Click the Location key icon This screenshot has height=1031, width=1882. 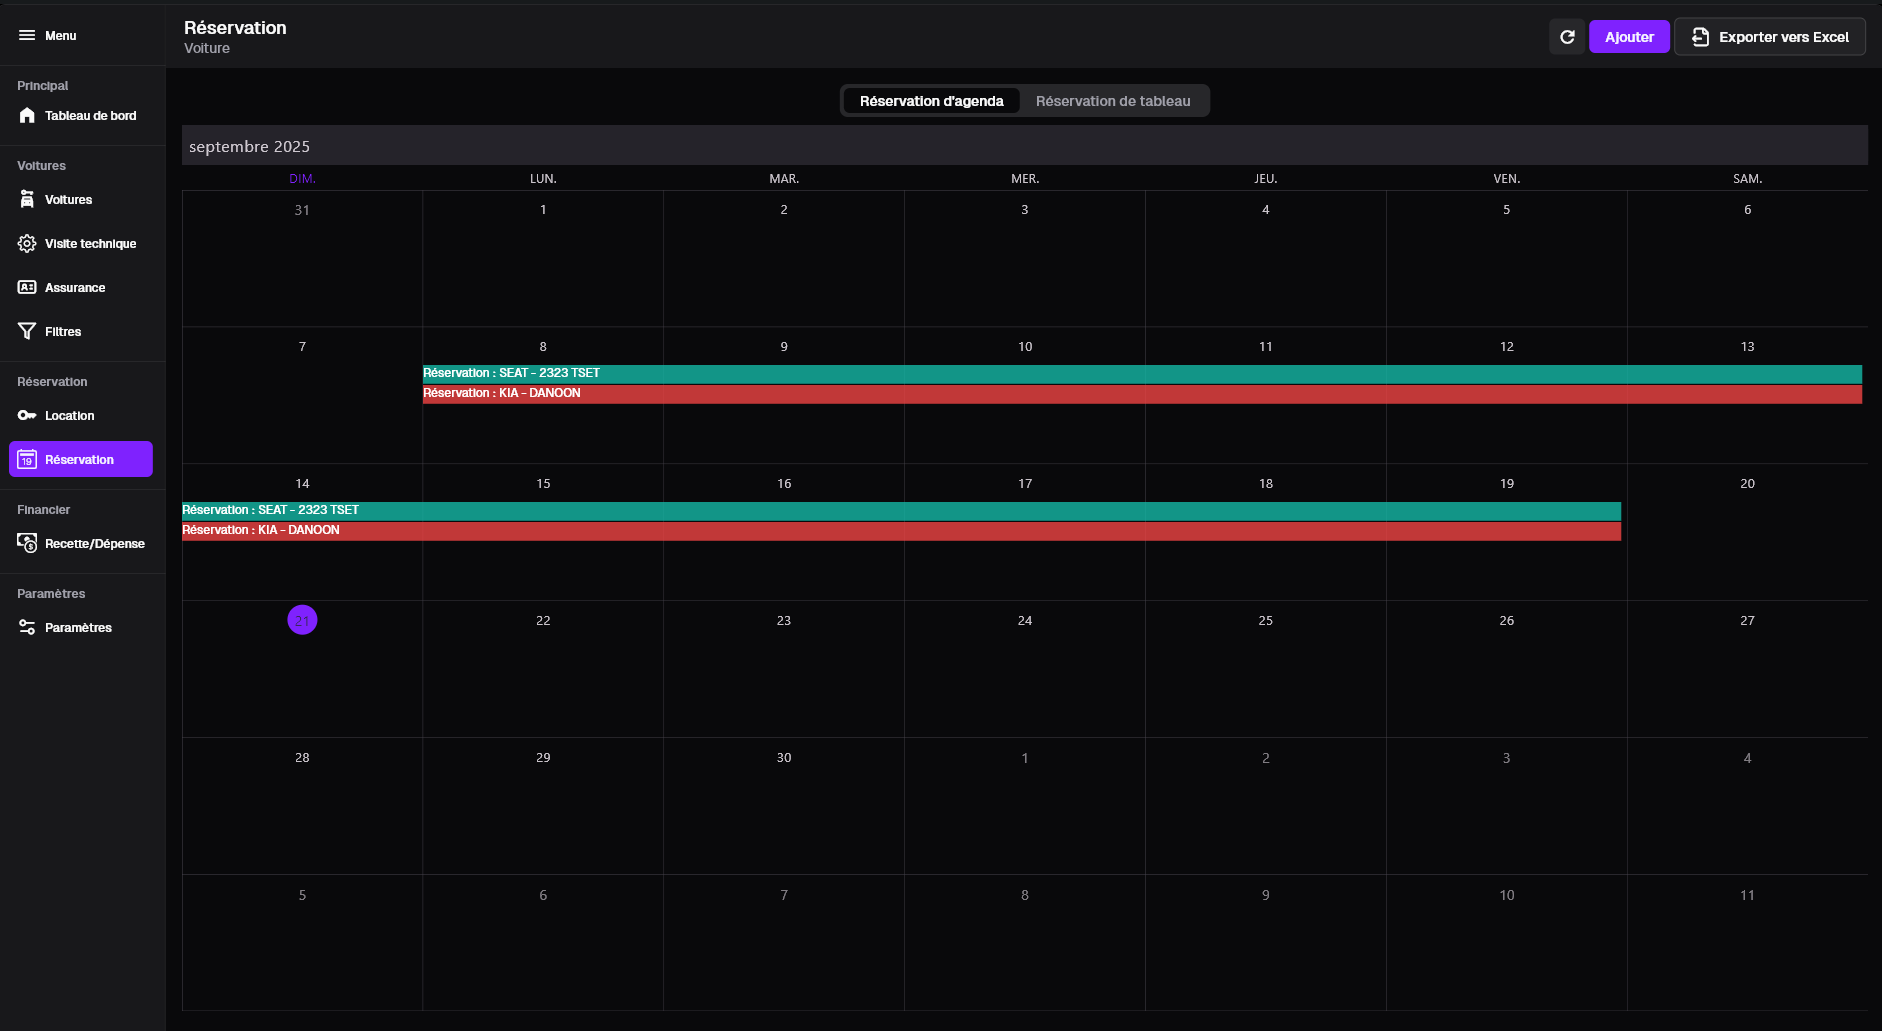[27, 416]
